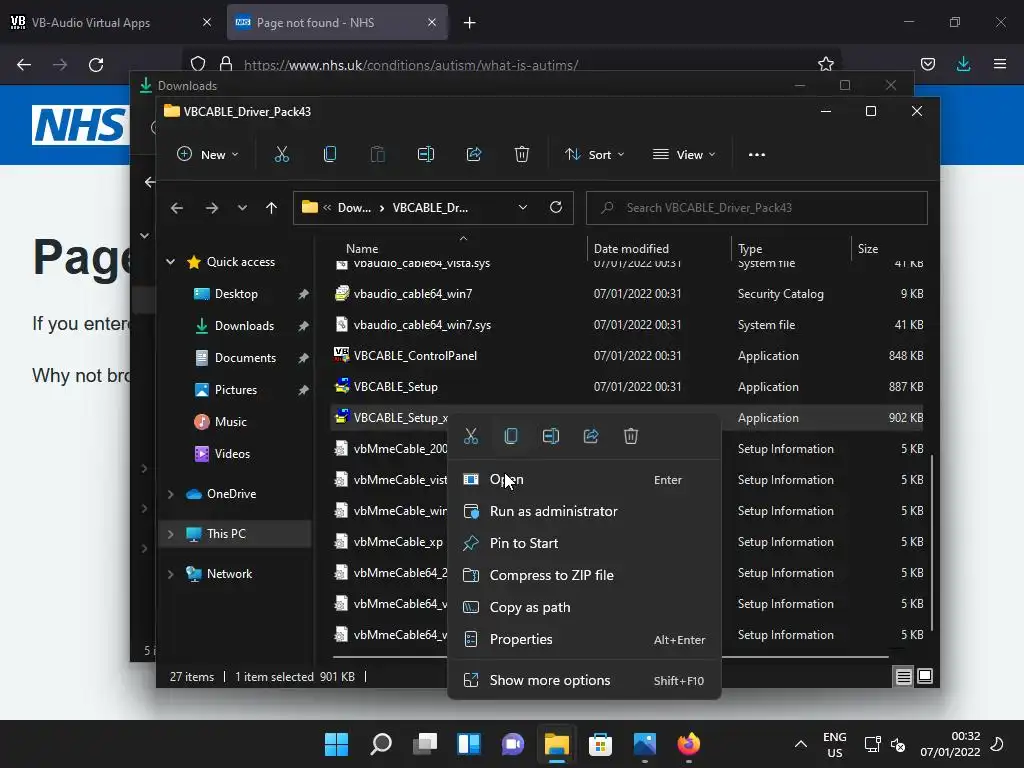Open the Firefox application menu
The height and width of the screenshot is (768, 1024).
(x=1000, y=64)
